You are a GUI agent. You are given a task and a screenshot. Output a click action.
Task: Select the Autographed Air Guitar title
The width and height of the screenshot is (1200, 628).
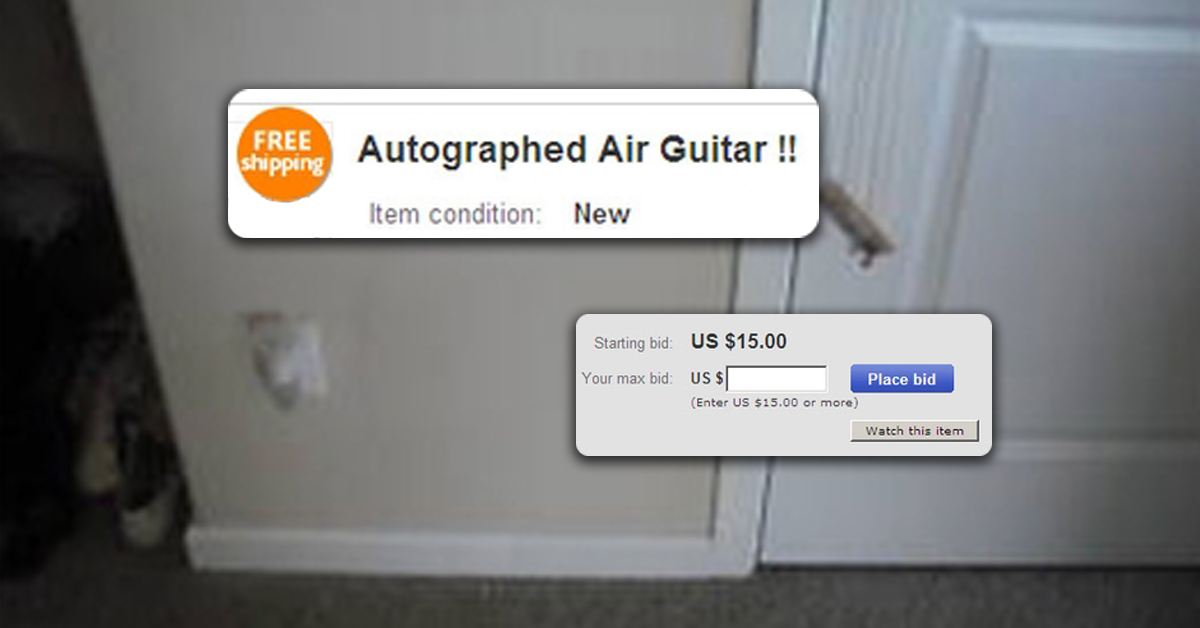tap(577, 151)
